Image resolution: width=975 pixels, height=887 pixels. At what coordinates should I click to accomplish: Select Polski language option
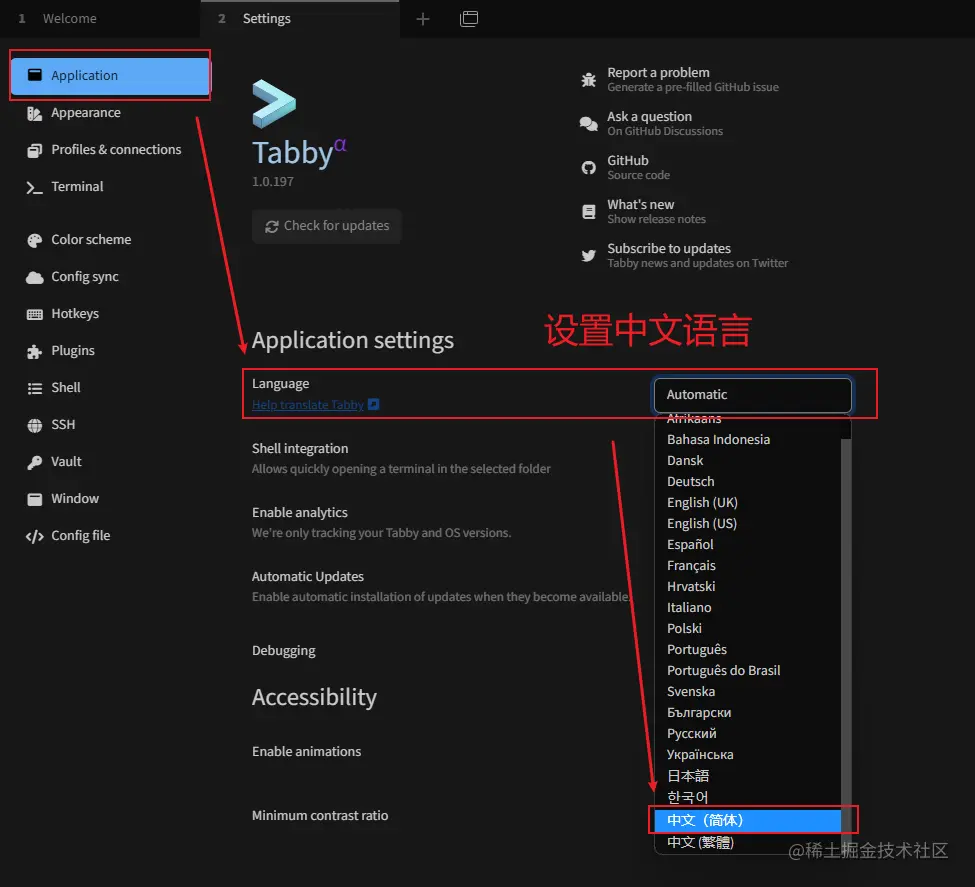pos(747,629)
